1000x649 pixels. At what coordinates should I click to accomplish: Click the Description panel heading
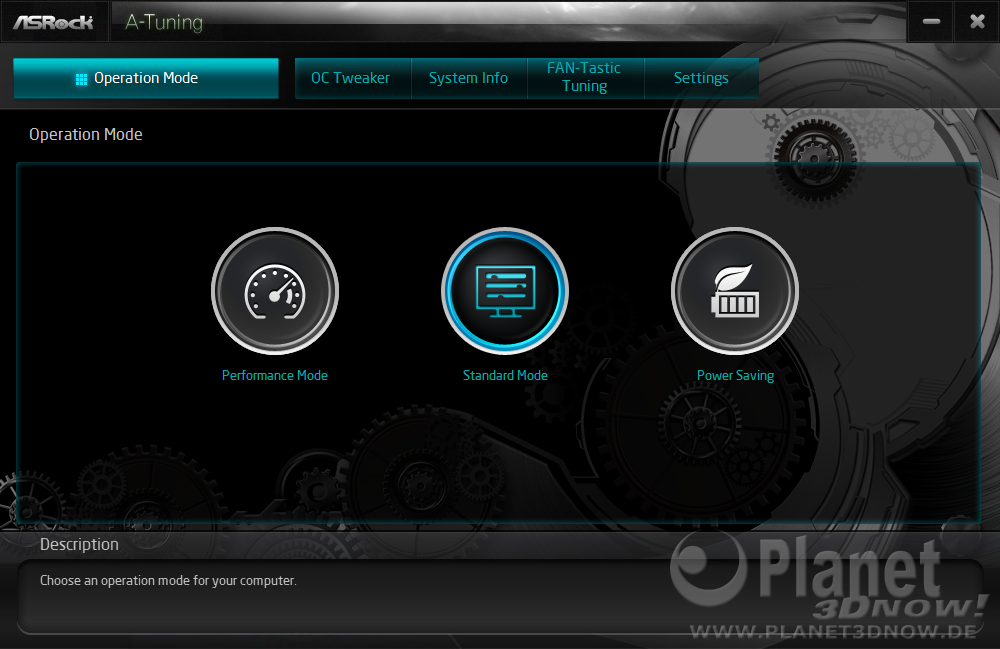coord(79,544)
